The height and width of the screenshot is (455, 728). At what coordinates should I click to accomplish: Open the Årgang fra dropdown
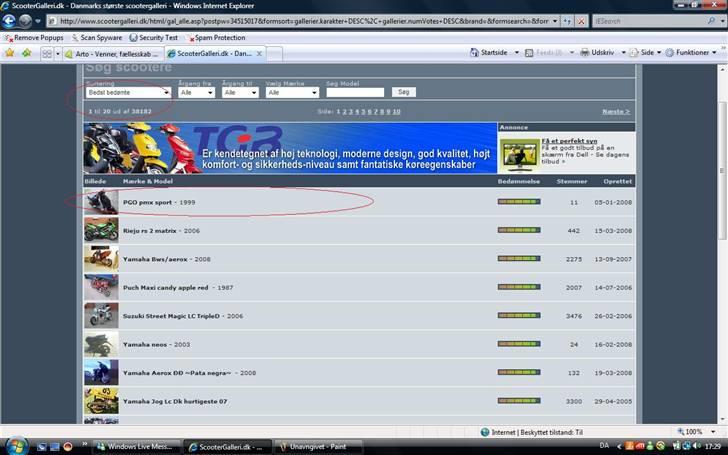click(x=196, y=92)
